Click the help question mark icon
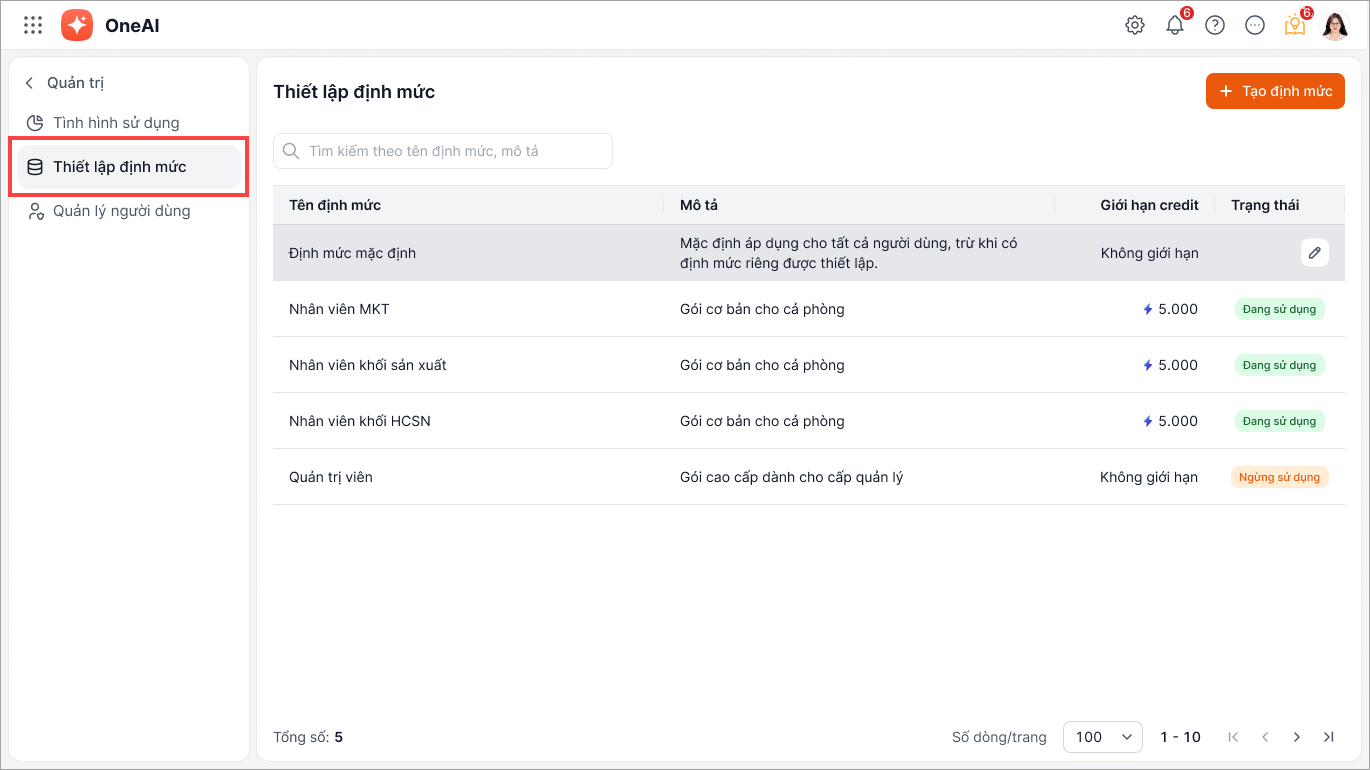Image resolution: width=1370 pixels, height=770 pixels. click(1215, 26)
